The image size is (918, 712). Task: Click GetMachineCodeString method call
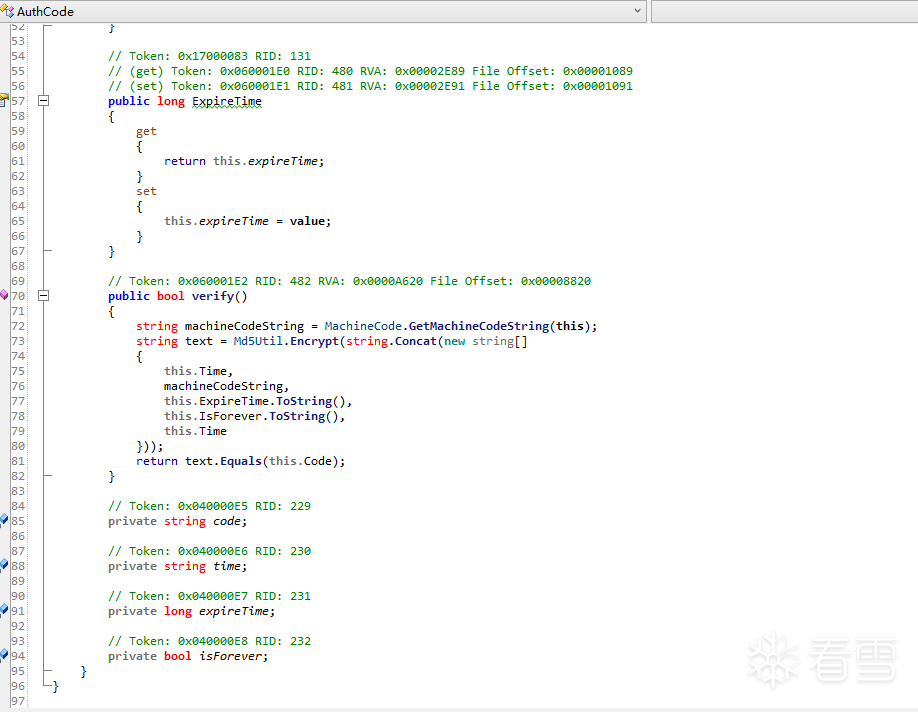(x=478, y=326)
